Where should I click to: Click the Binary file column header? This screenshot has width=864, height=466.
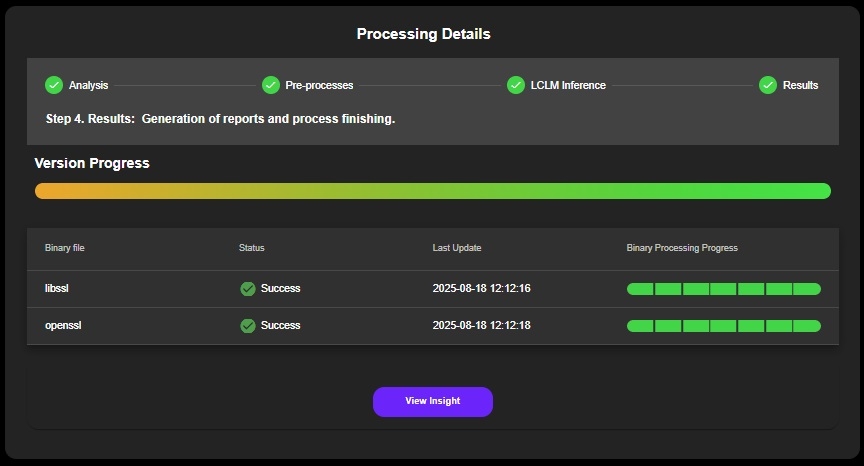pos(72,248)
